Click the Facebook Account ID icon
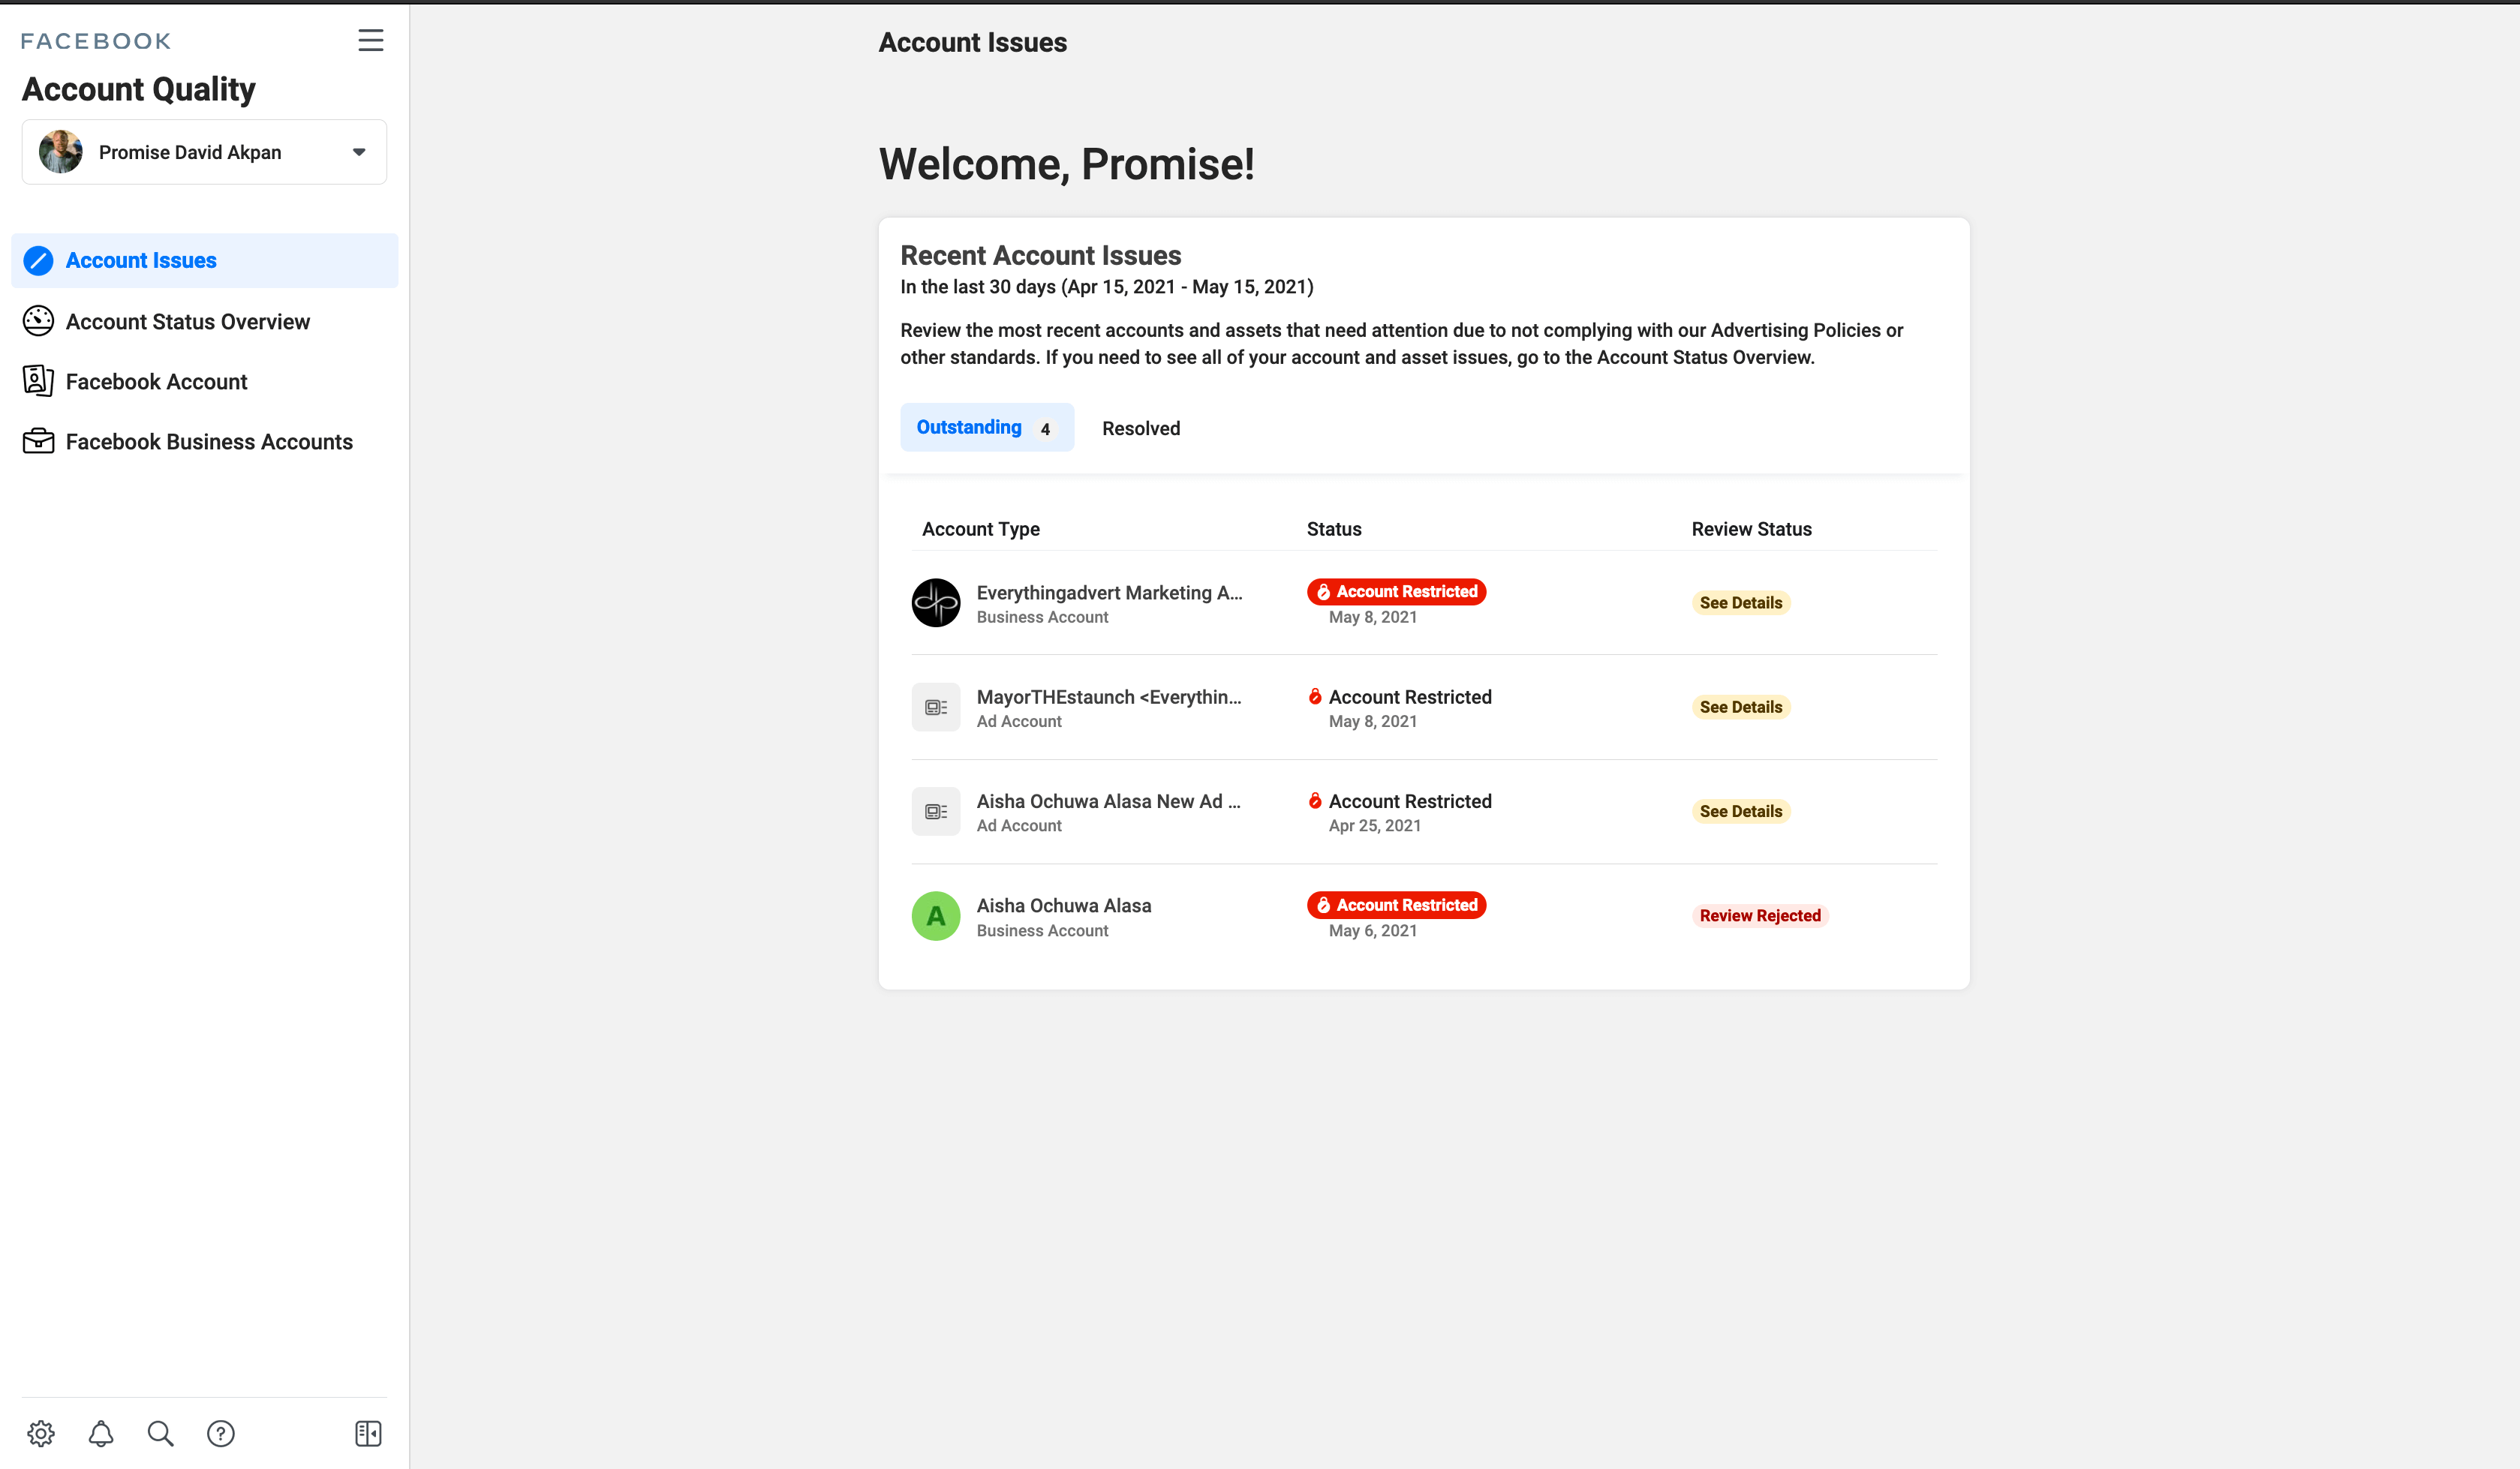Image resolution: width=2520 pixels, height=1469 pixels. pyautogui.click(x=38, y=381)
